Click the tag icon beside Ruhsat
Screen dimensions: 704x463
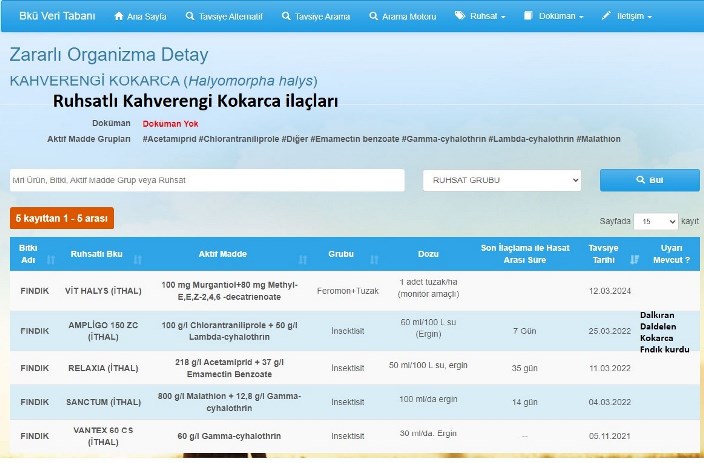(x=460, y=17)
